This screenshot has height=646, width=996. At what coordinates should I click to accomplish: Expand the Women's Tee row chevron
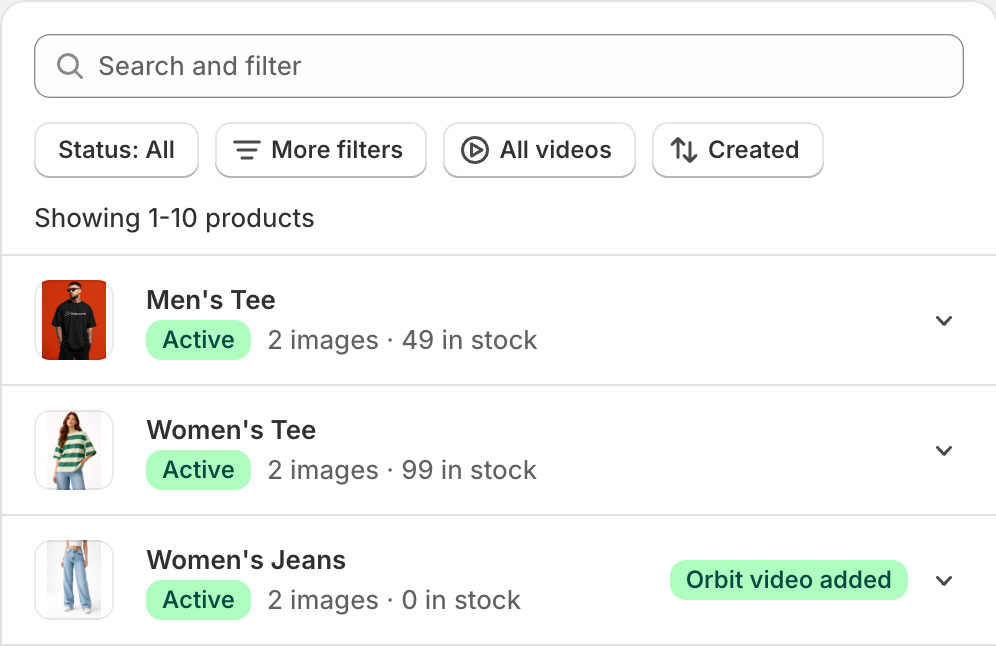[944, 450]
